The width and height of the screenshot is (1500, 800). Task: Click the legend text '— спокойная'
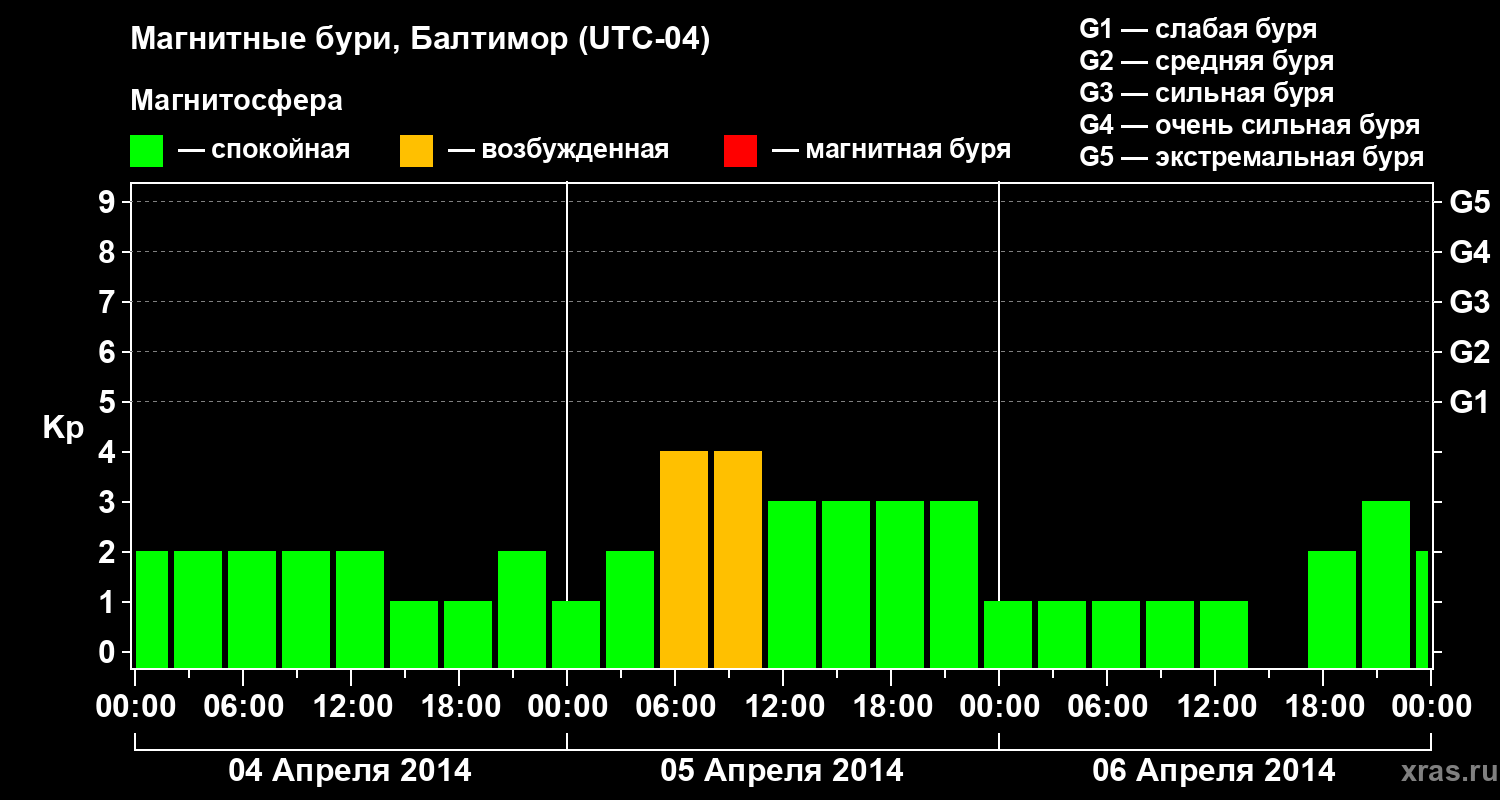264,150
